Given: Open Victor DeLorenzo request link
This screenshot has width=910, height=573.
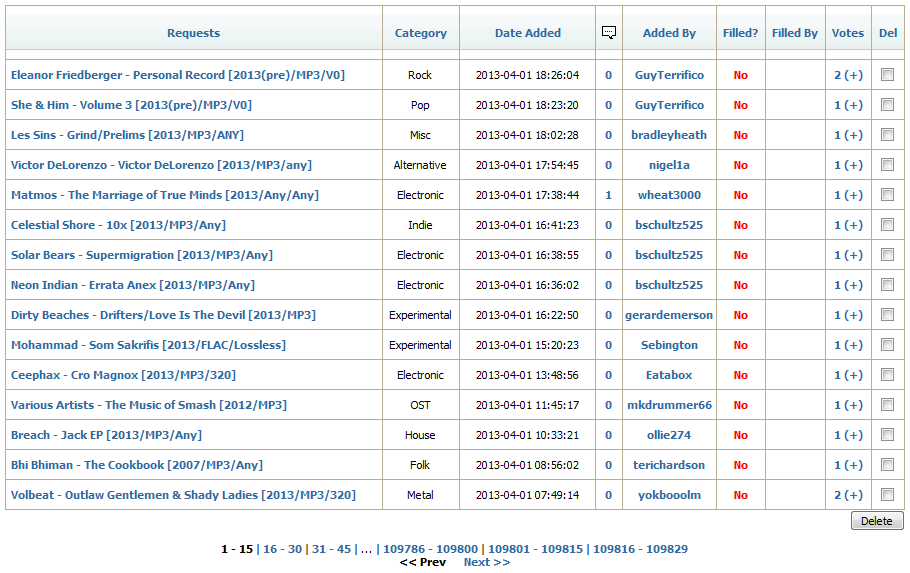Looking at the screenshot, I should click(161, 165).
